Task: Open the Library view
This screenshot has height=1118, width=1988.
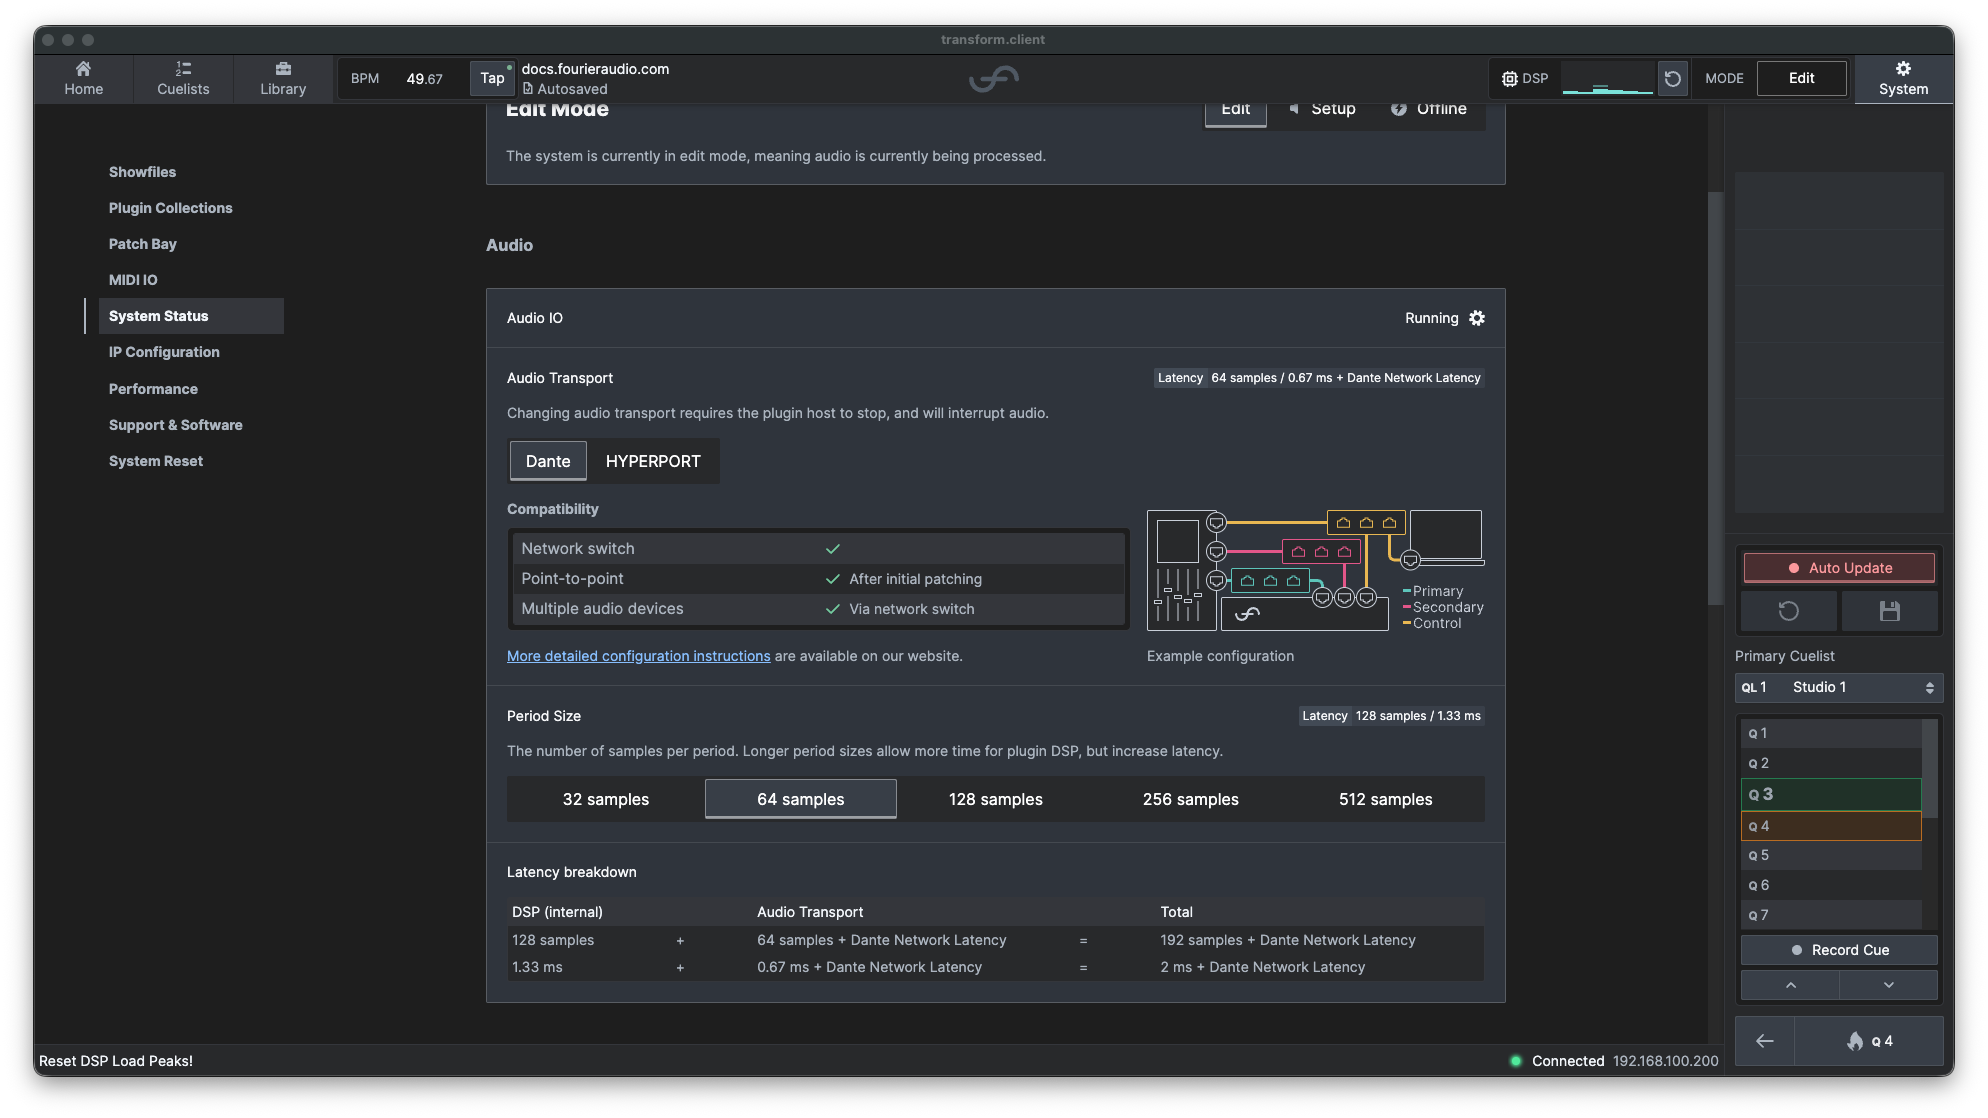Action: pyautogui.click(x=283, y=78)
